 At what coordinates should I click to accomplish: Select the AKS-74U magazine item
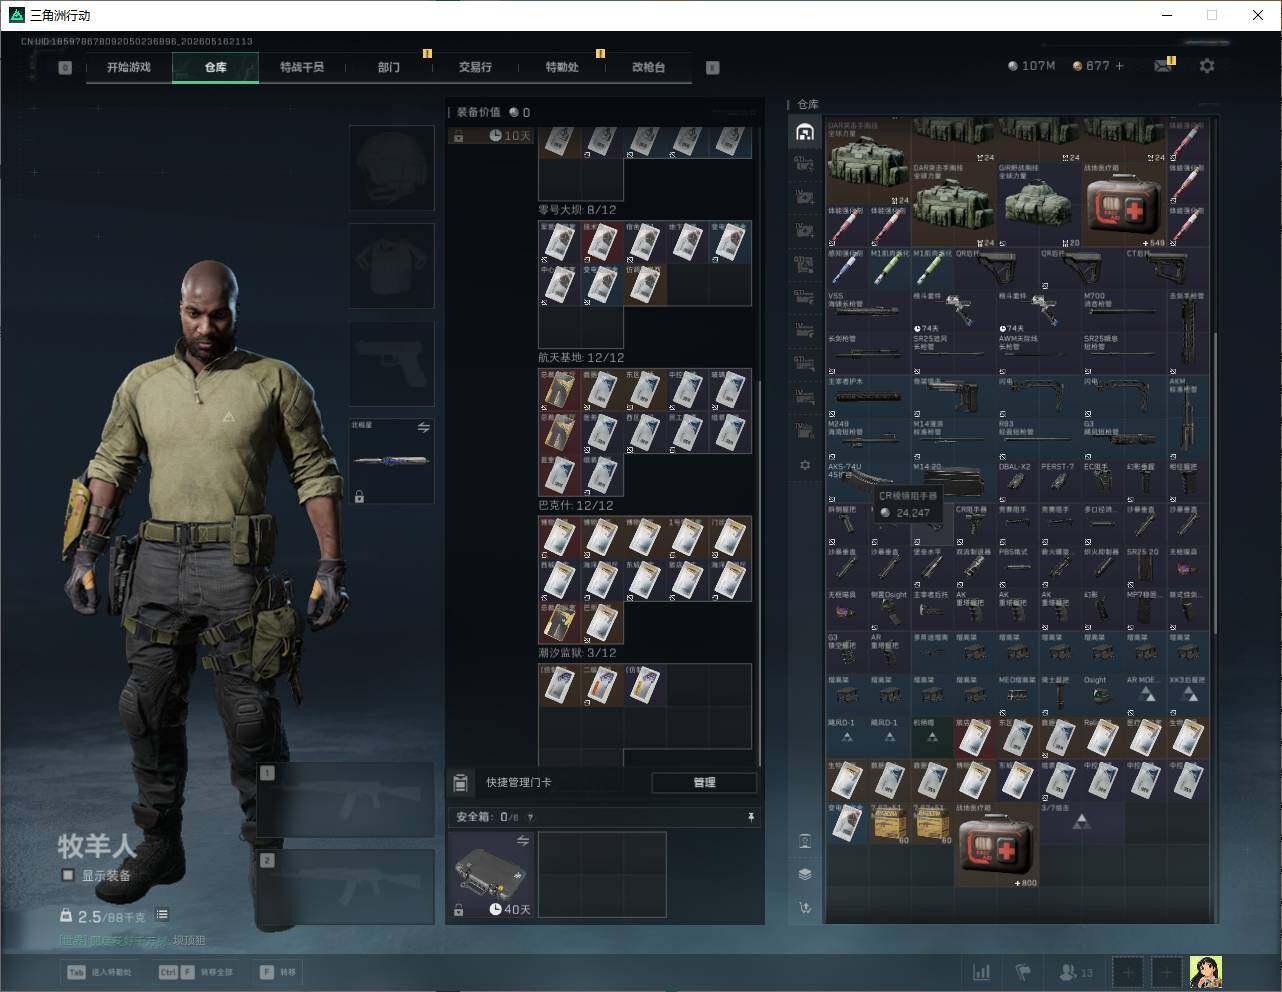868,481
